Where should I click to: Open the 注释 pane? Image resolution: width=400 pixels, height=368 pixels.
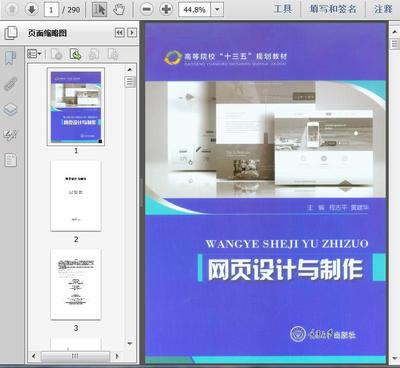coord(383,9)
